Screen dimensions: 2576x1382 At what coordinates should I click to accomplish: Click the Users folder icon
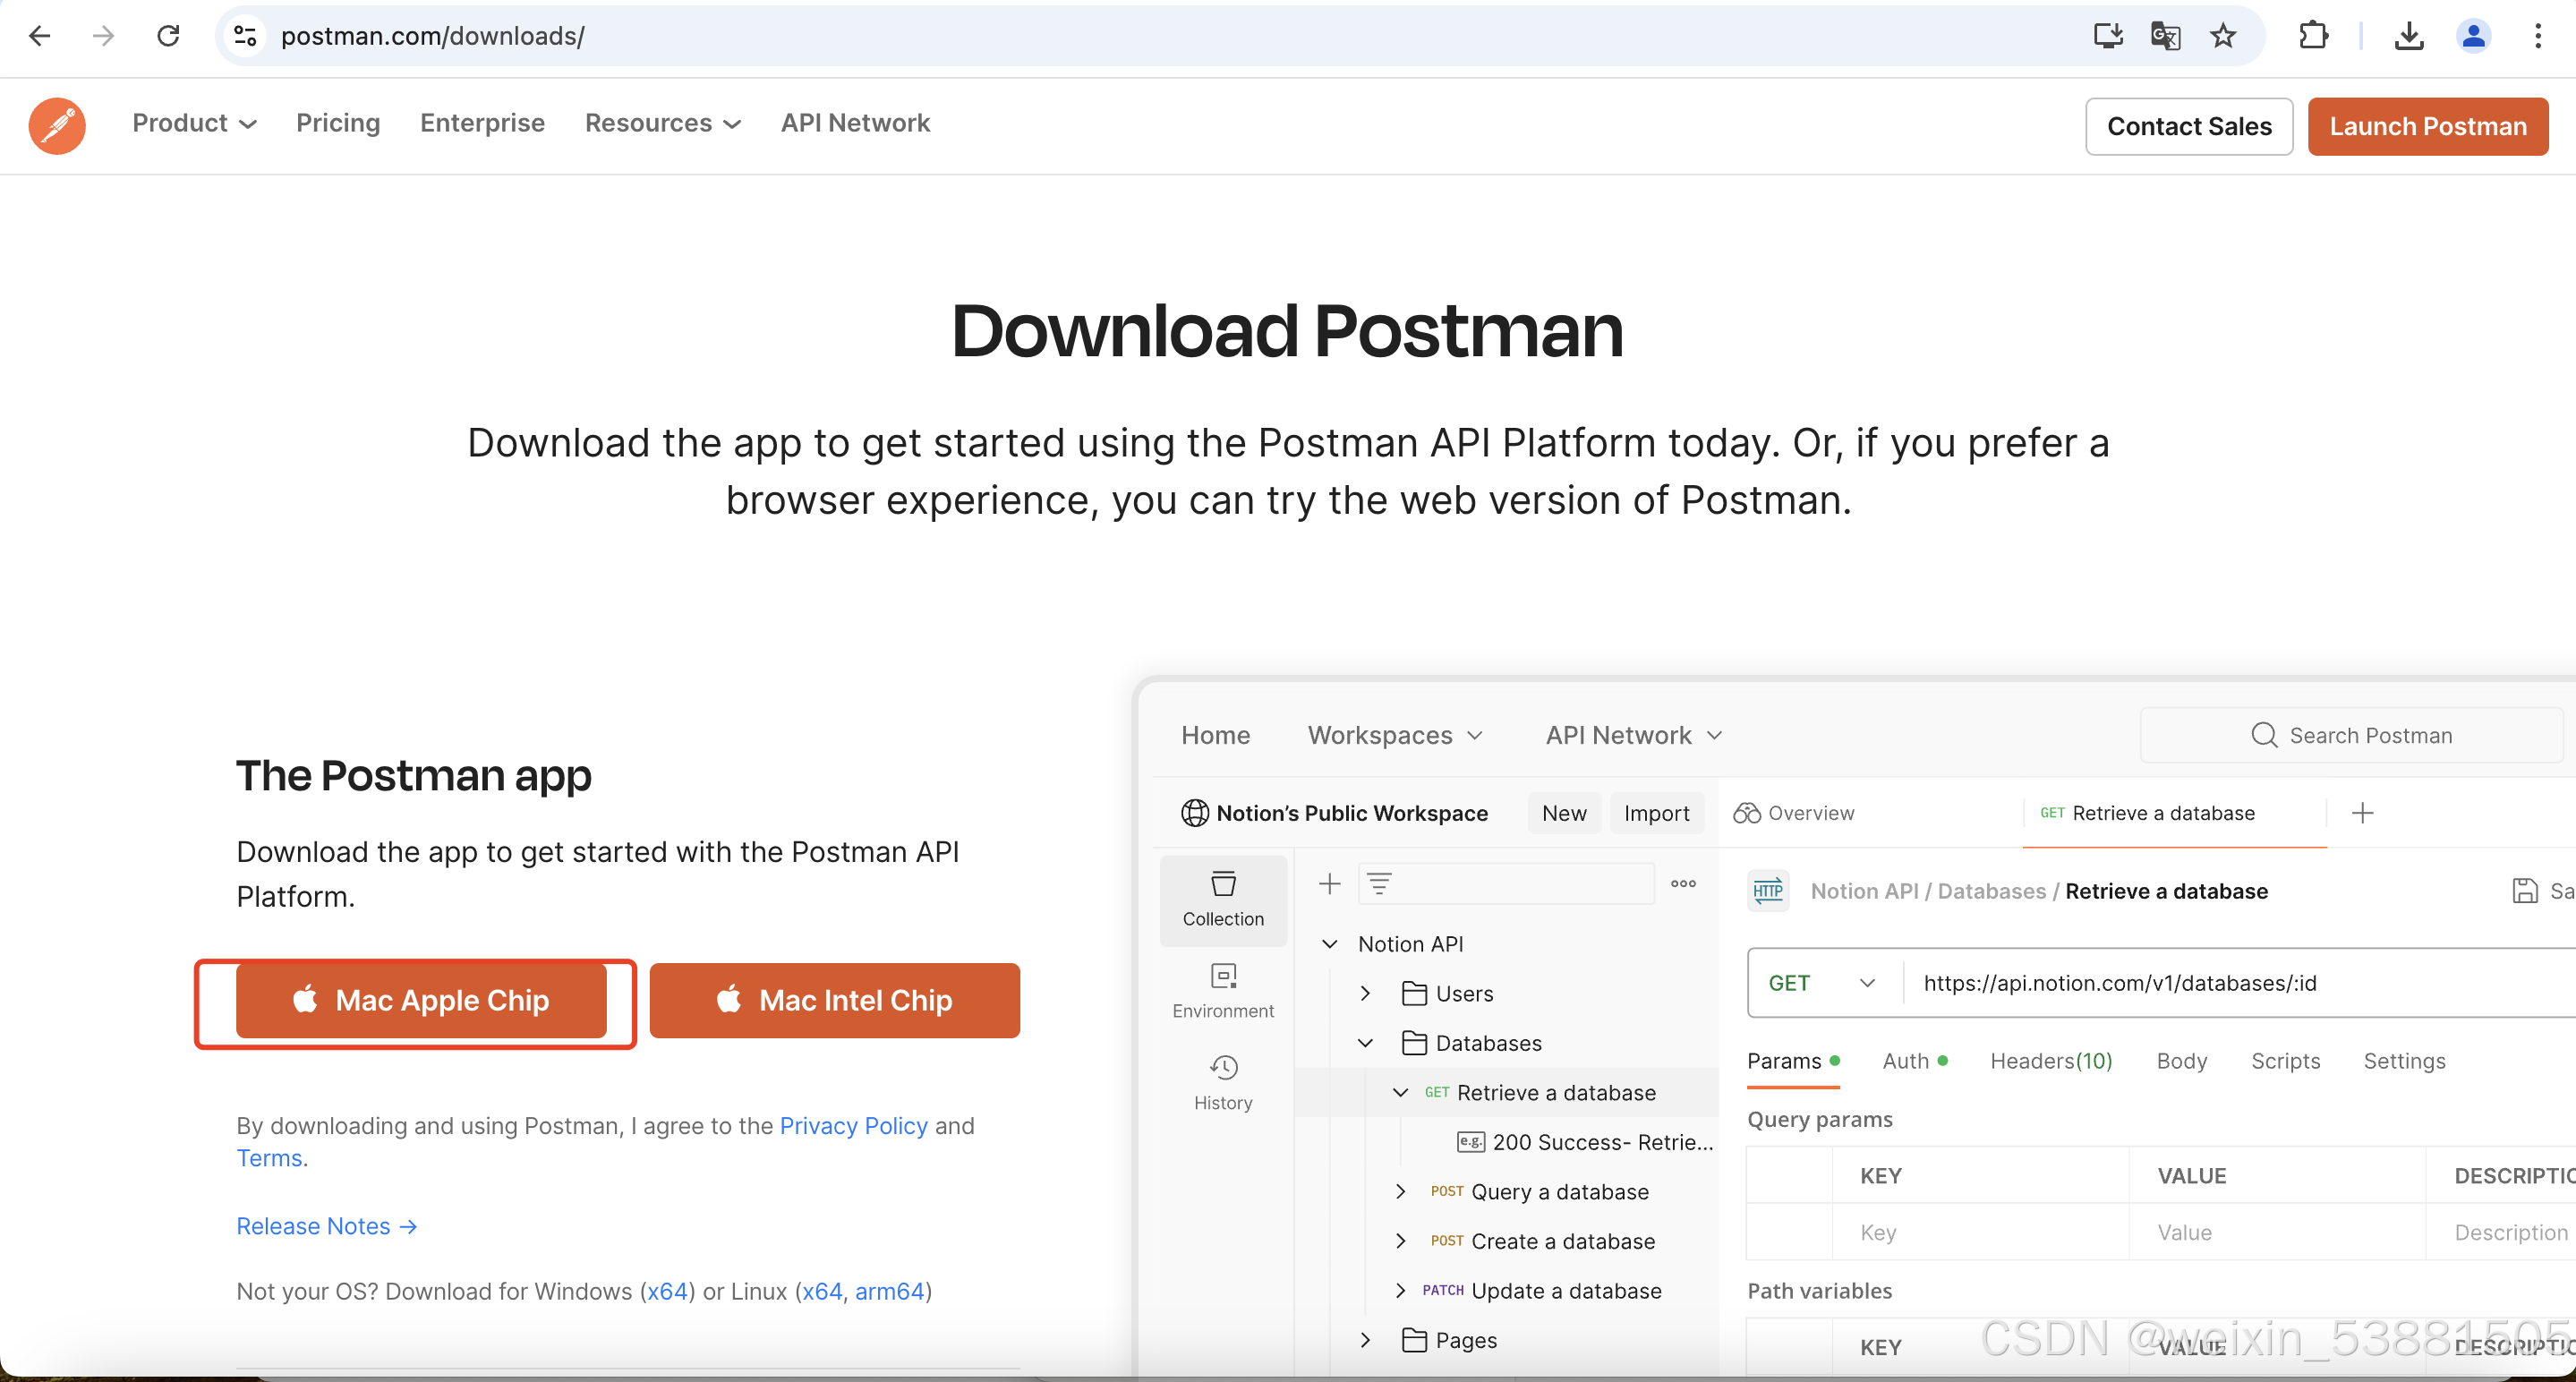[1414, 993]
